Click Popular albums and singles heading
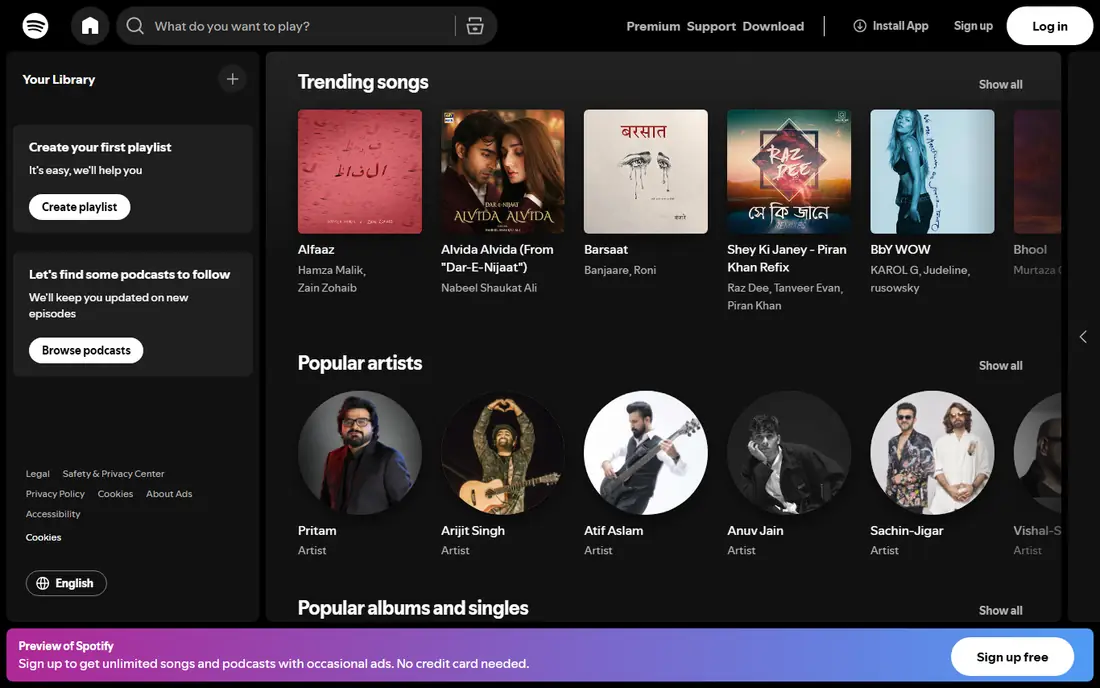 tap(412, 608)
